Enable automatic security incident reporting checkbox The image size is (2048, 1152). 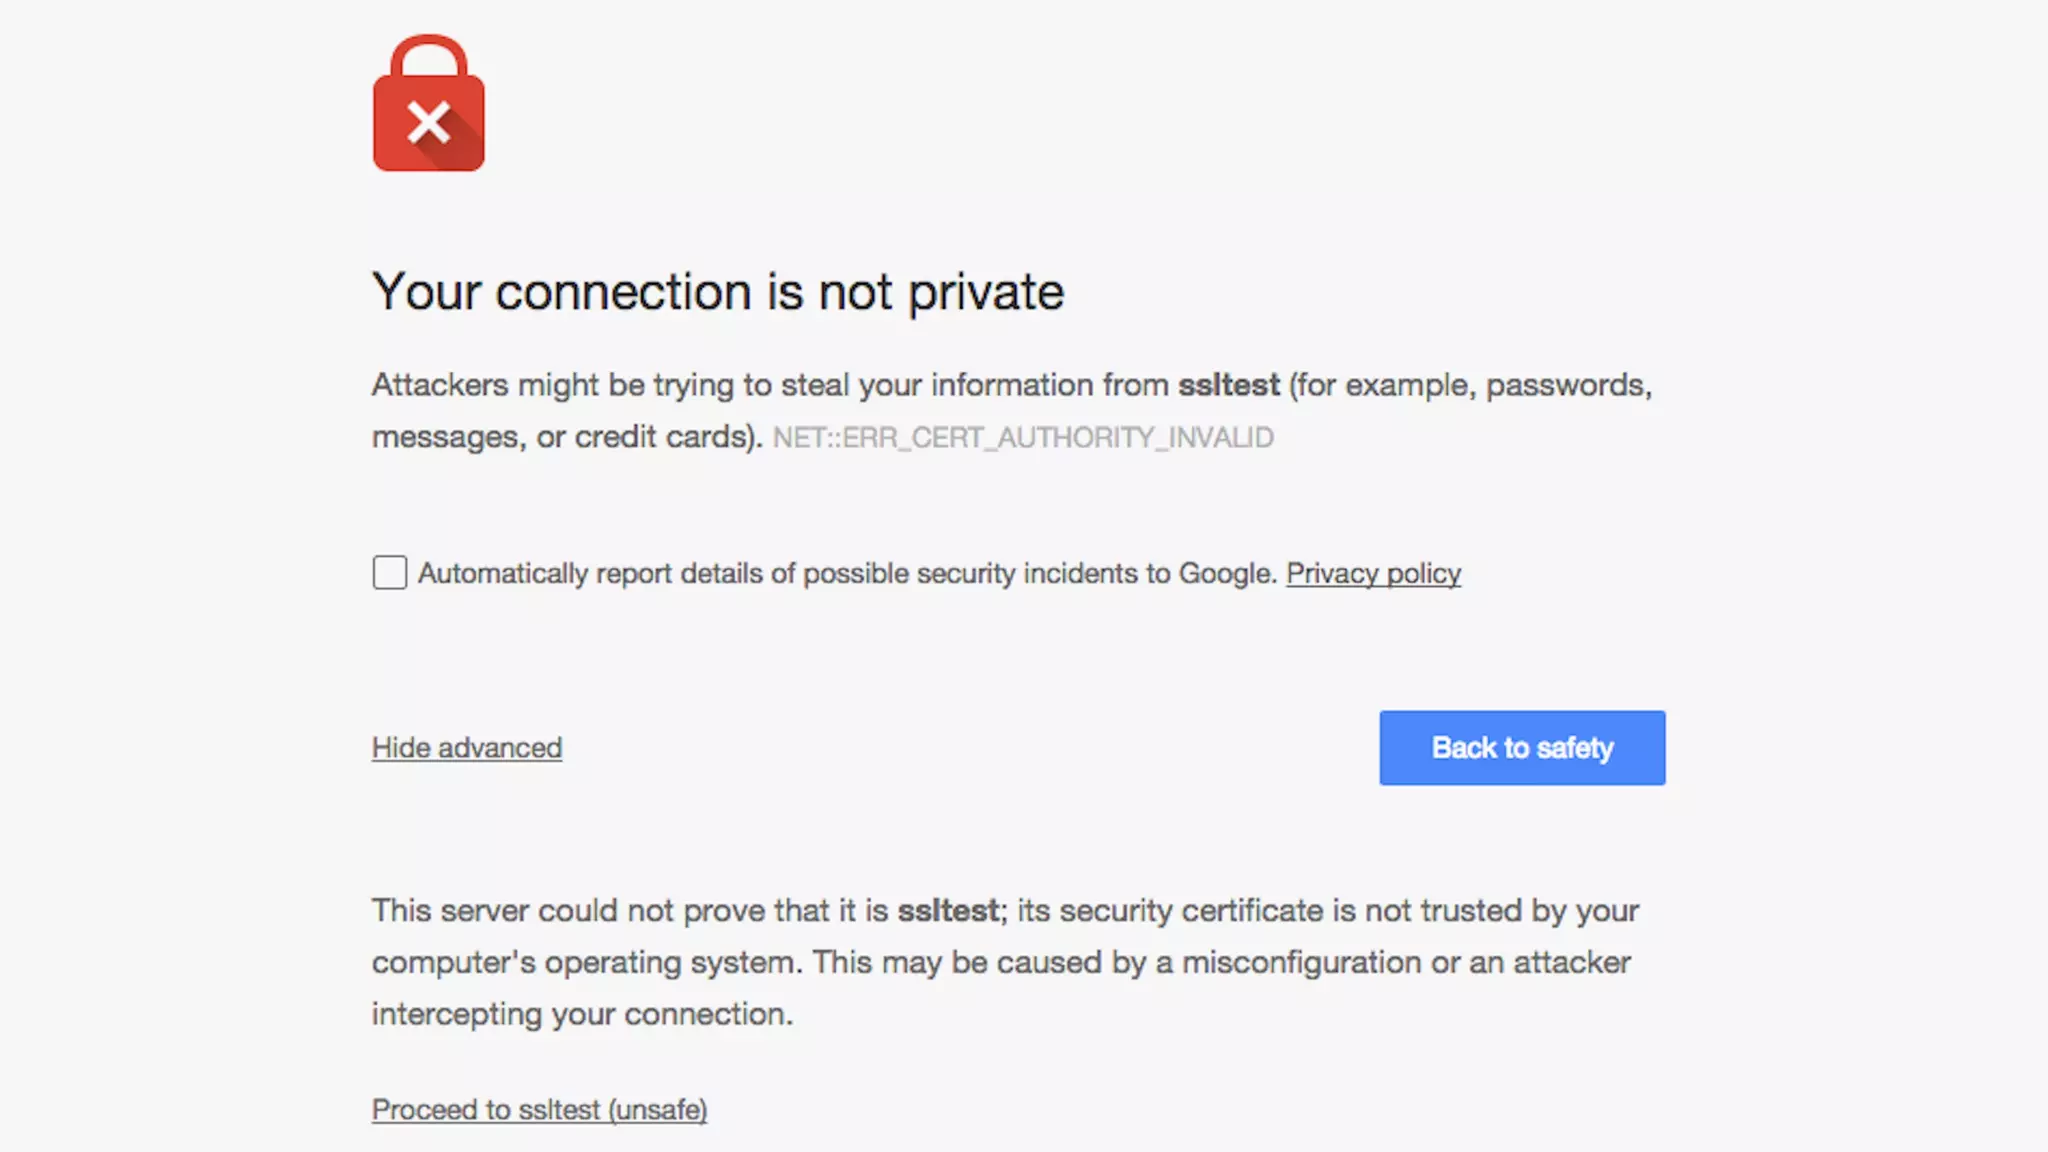coord(390,573)
